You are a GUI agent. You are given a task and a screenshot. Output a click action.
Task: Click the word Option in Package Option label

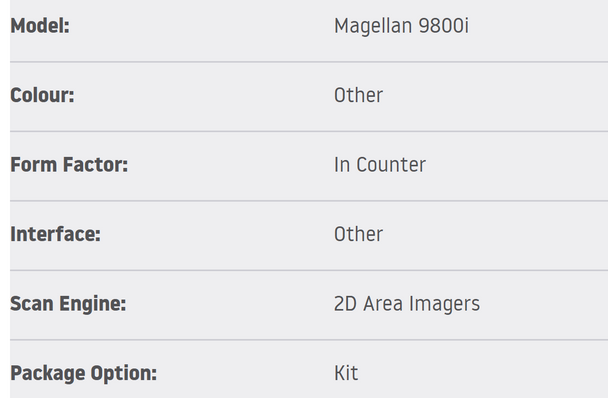tap(124, 374)
